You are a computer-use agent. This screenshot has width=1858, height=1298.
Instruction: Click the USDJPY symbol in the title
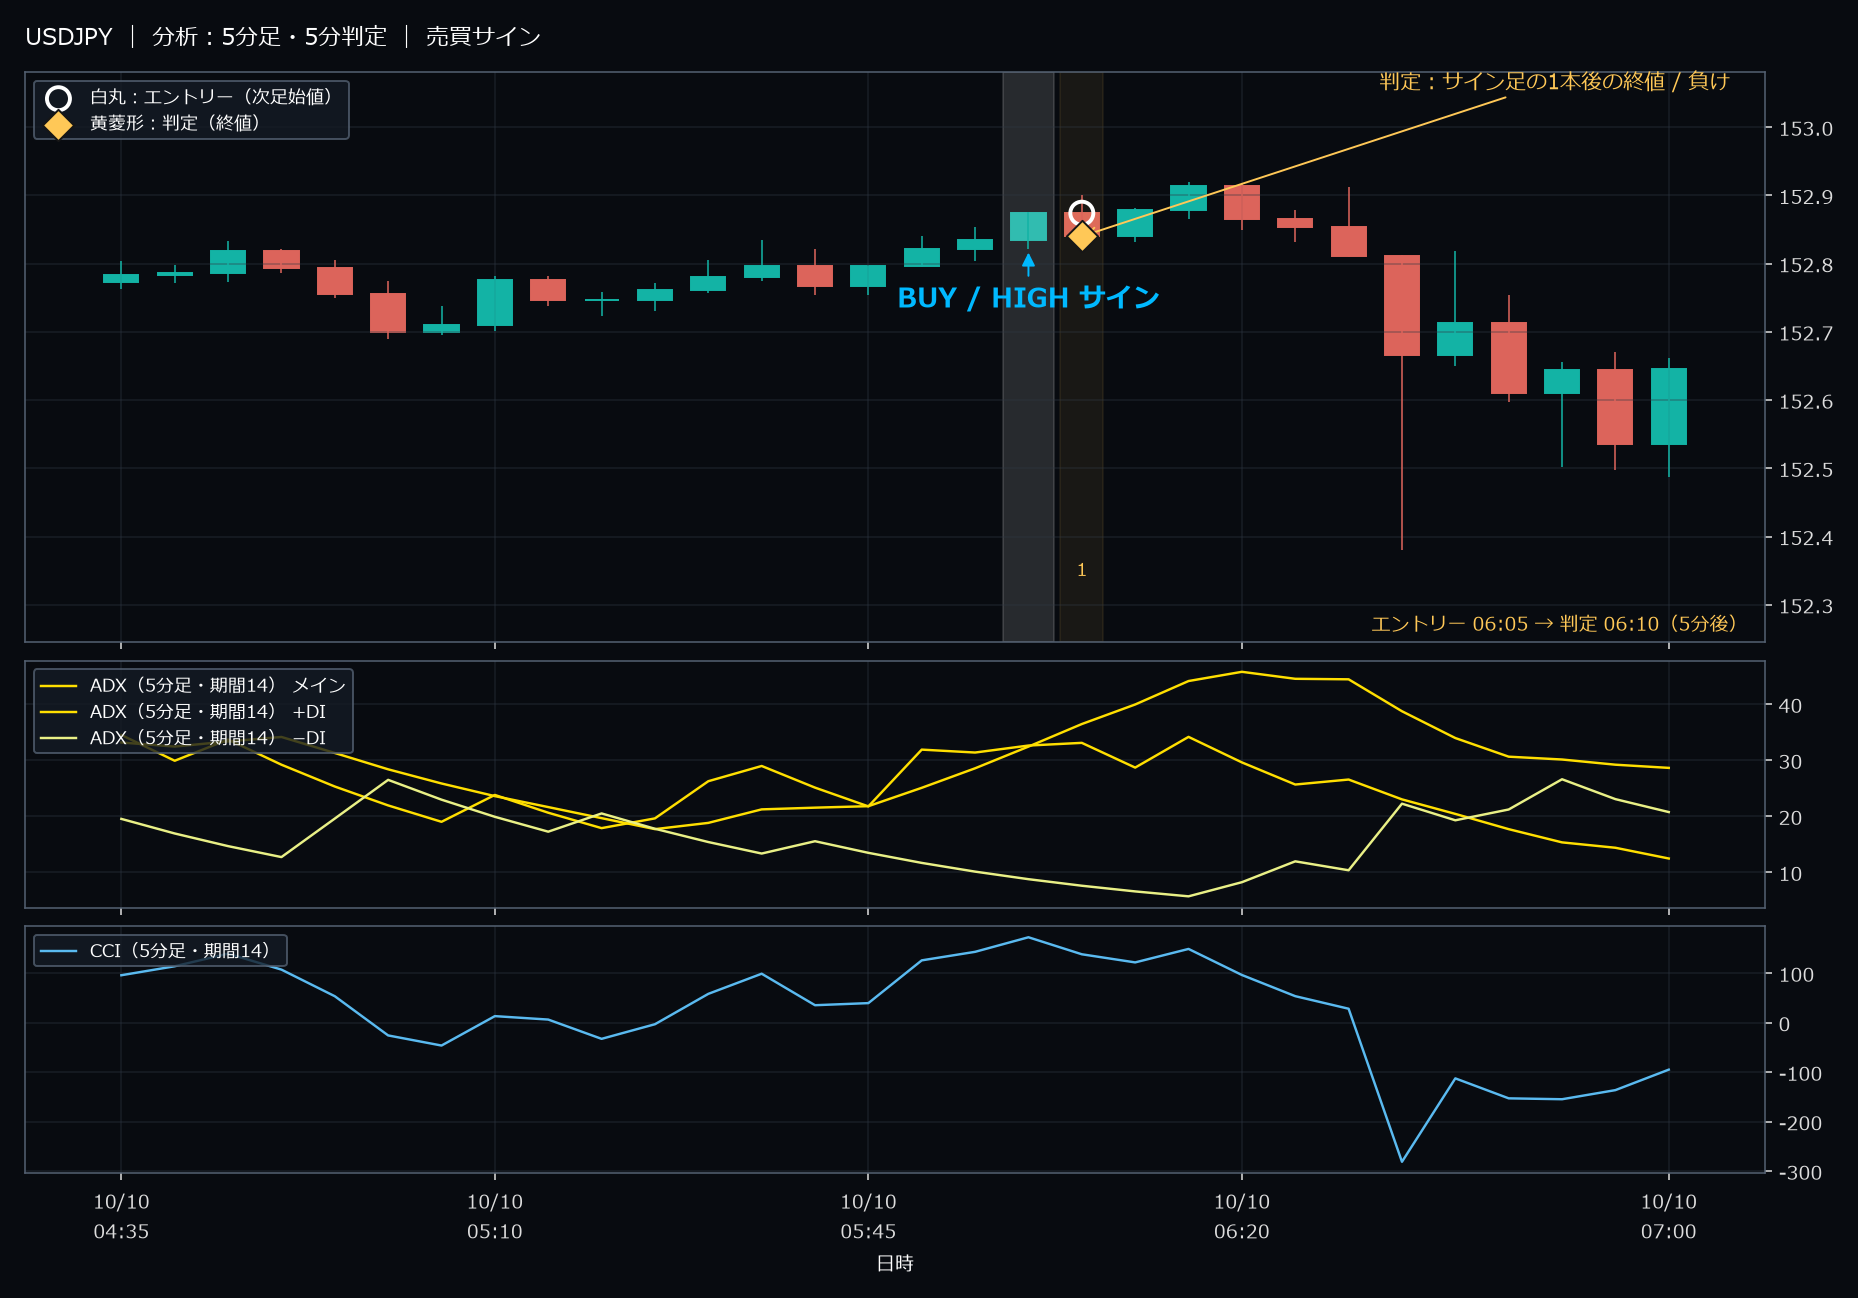pos(69,37)
